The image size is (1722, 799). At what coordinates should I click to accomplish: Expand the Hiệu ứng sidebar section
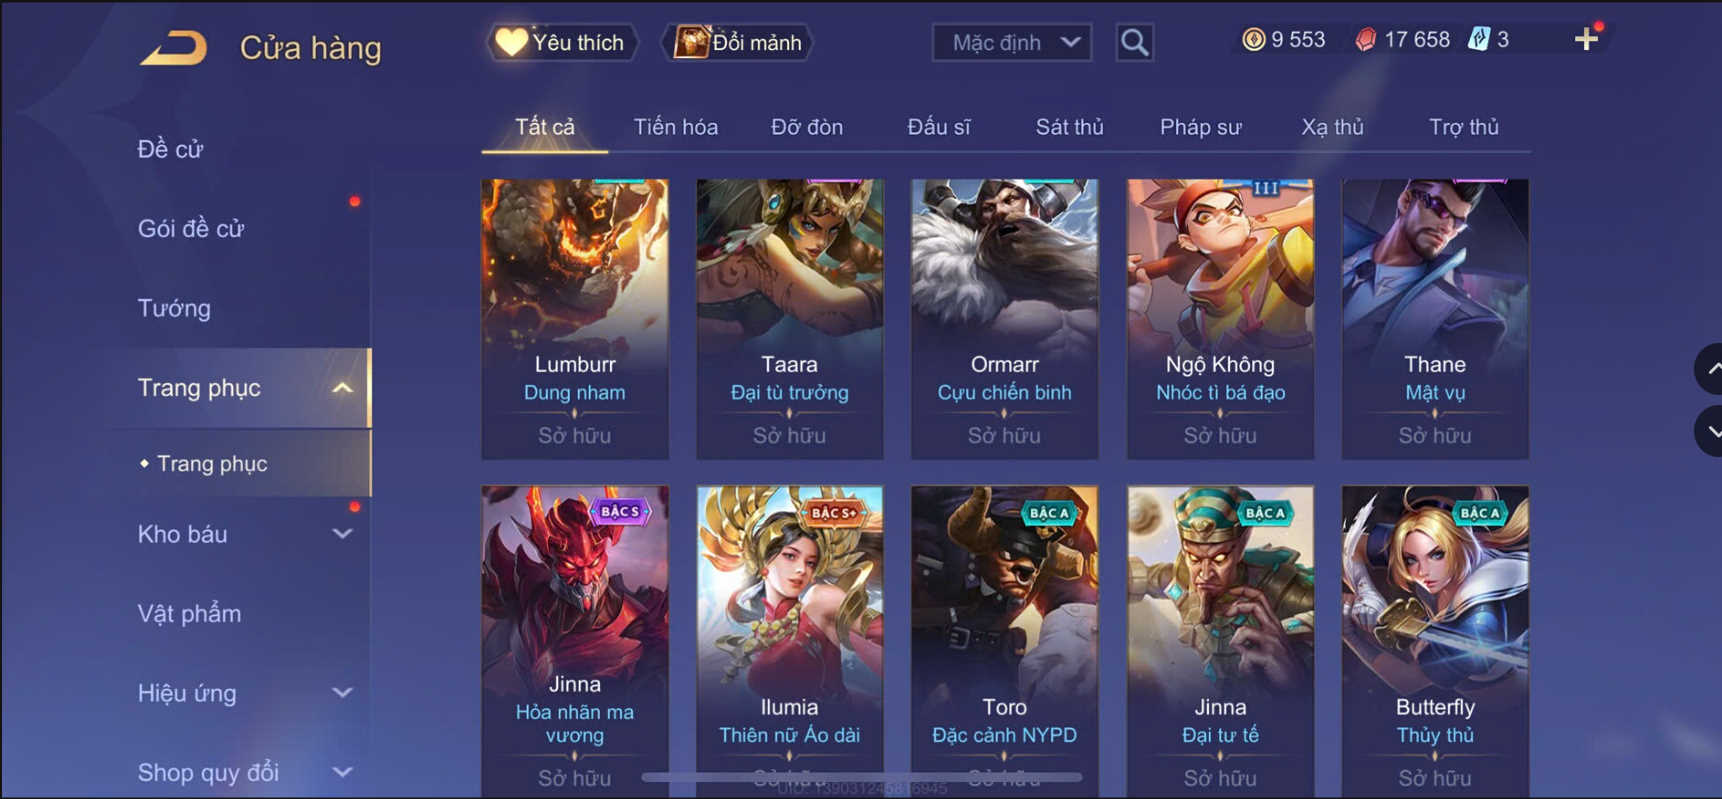[x=342, y=693]
